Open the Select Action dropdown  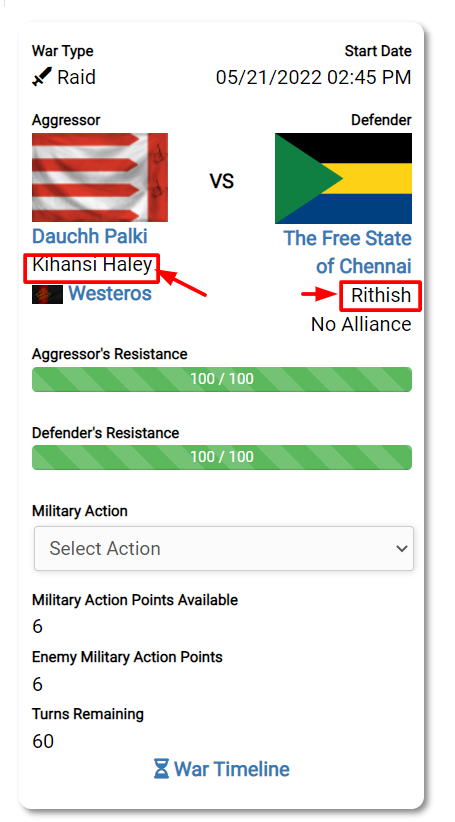click(x=224, y=548)
